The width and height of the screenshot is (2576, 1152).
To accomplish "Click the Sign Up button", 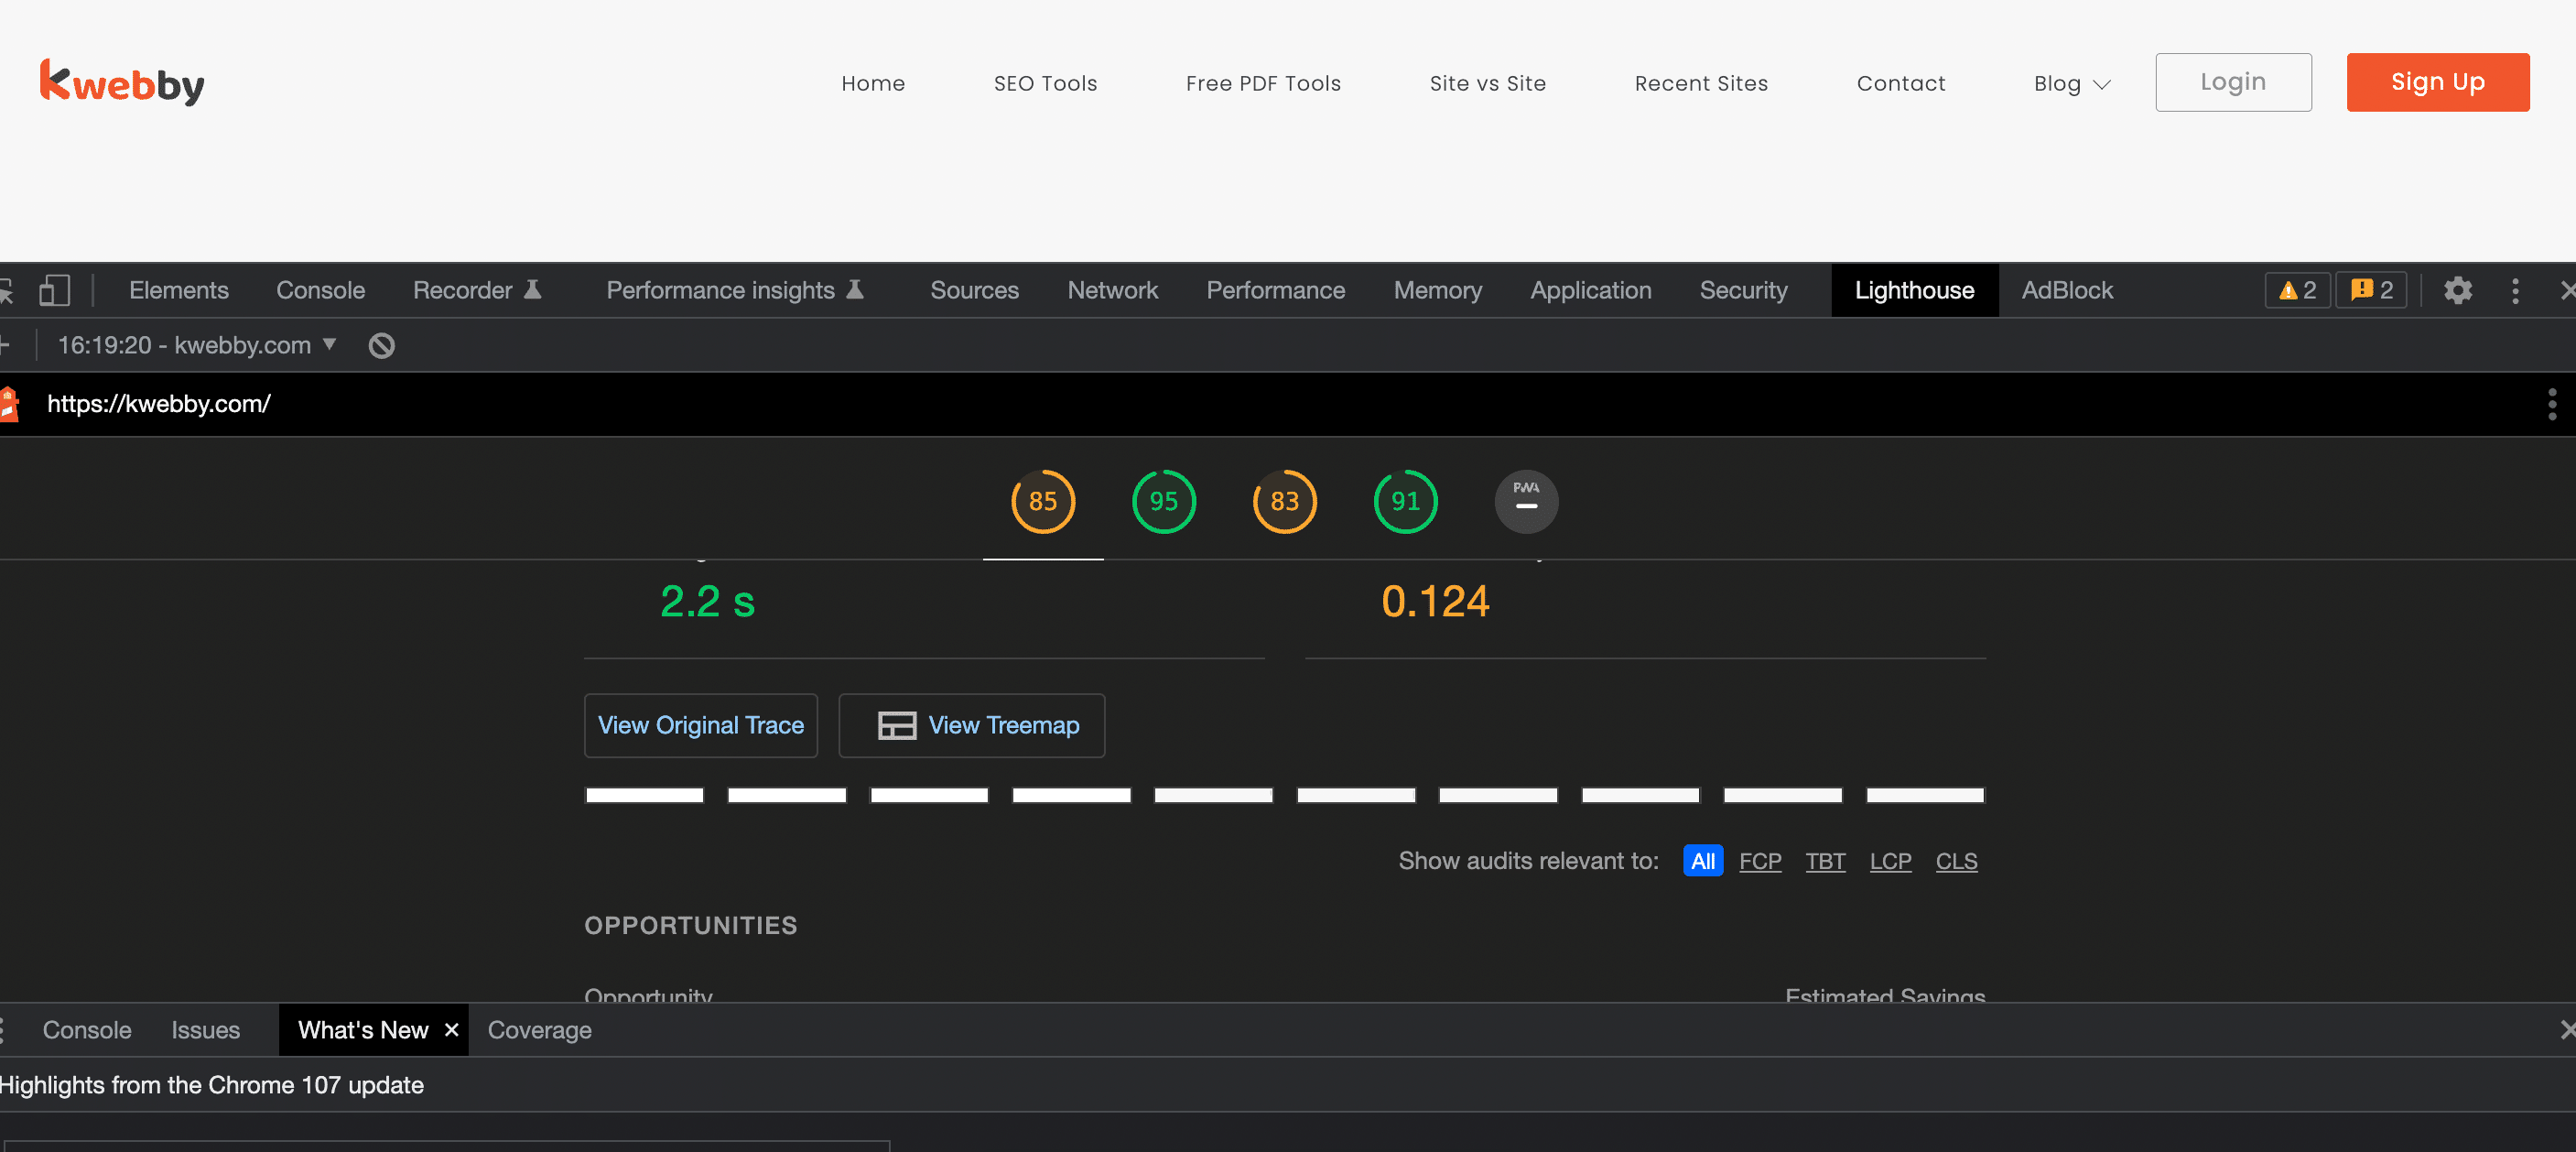I will tap(2438, 82).
